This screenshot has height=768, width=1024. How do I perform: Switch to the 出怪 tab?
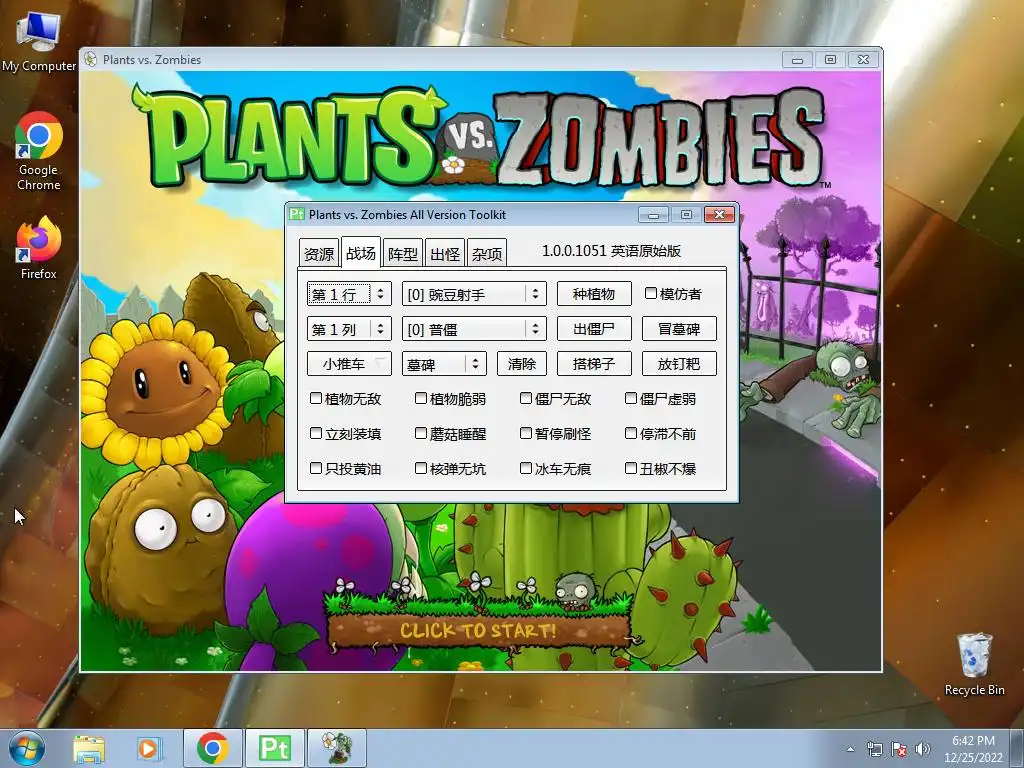445,253
